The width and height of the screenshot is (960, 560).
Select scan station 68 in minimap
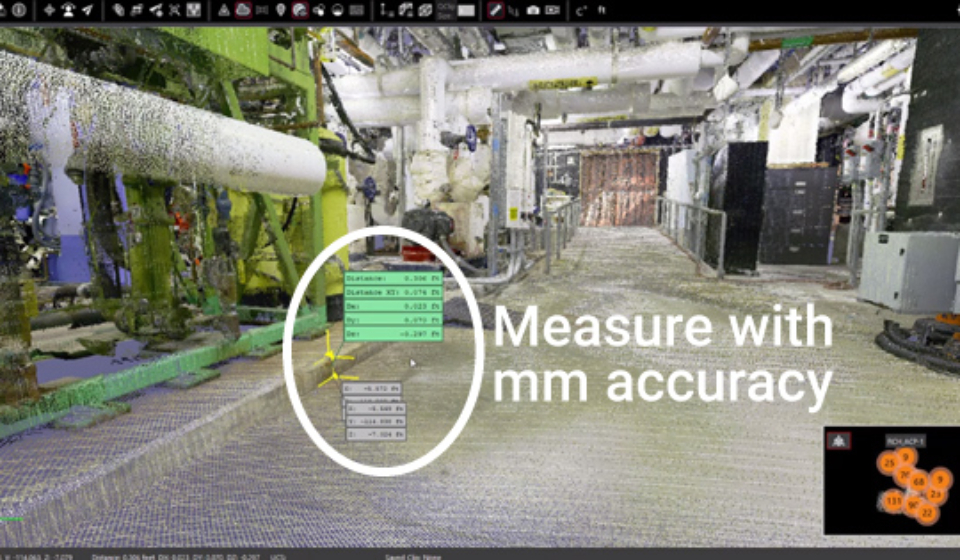point(918,482)
